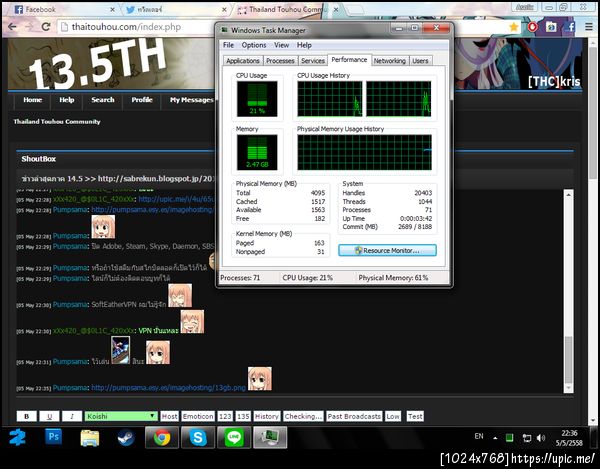Click the red Opera-style extension icon
Viewport: 600px width, 469px height.
point(532,27)
